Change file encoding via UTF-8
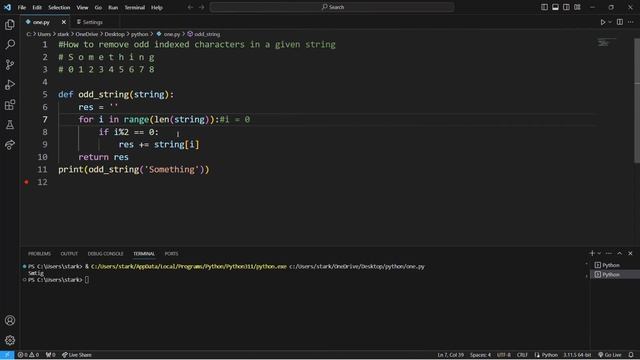 pos(504,355)
